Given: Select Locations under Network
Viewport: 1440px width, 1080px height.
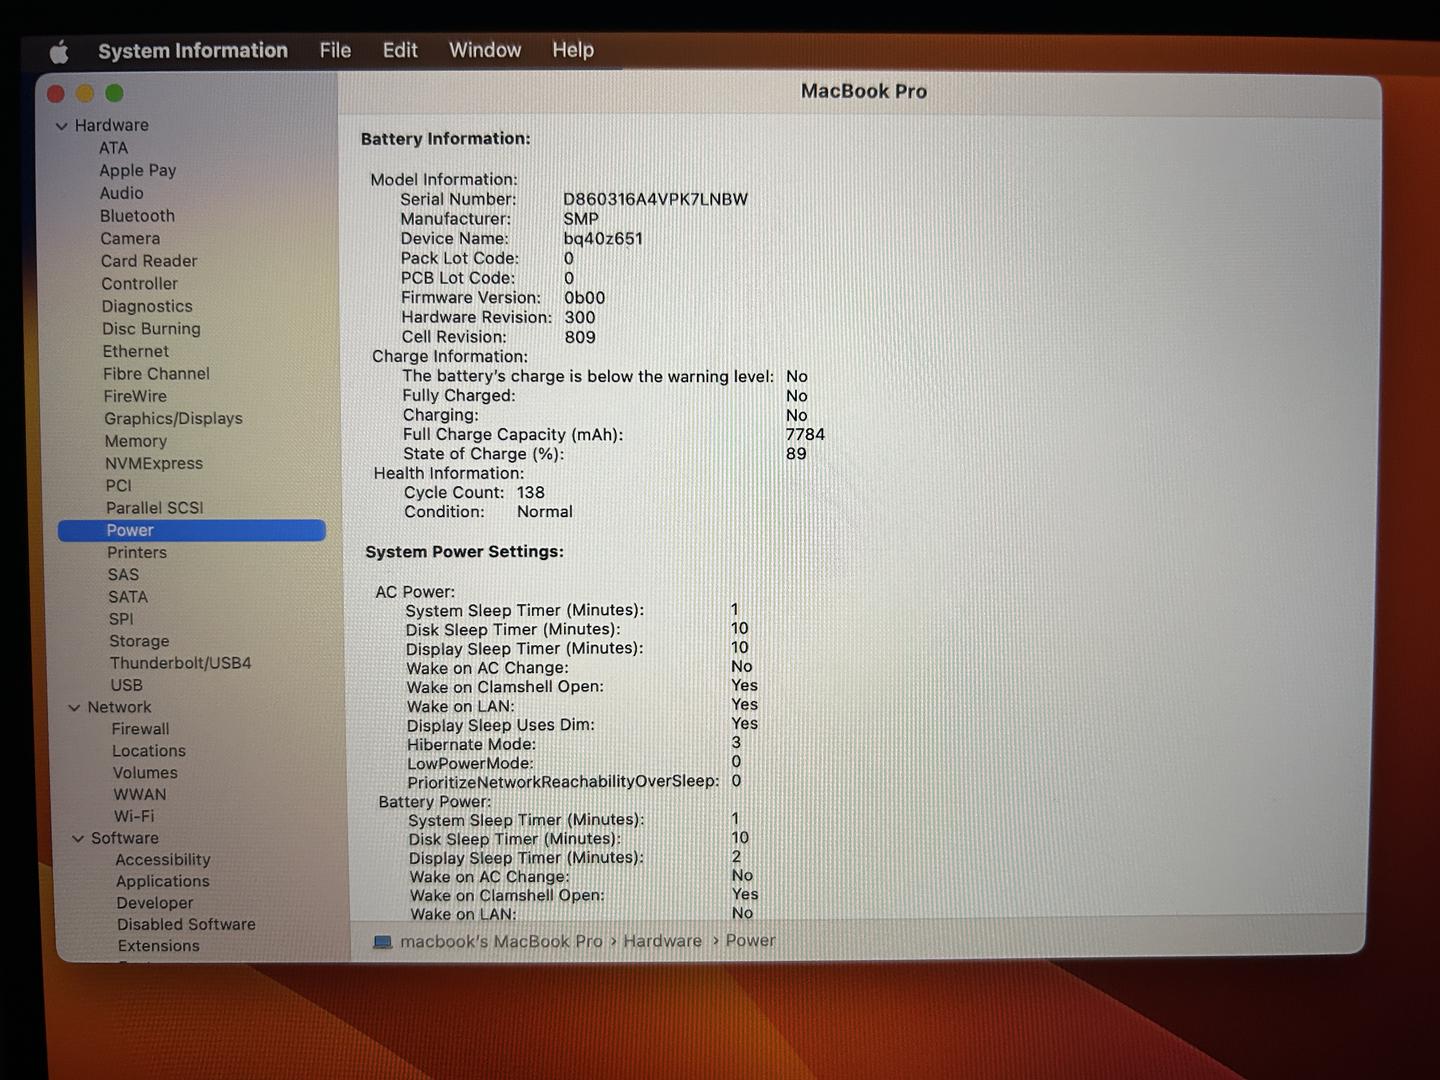Looking at the screenshot, I should (x=149, y=751).
